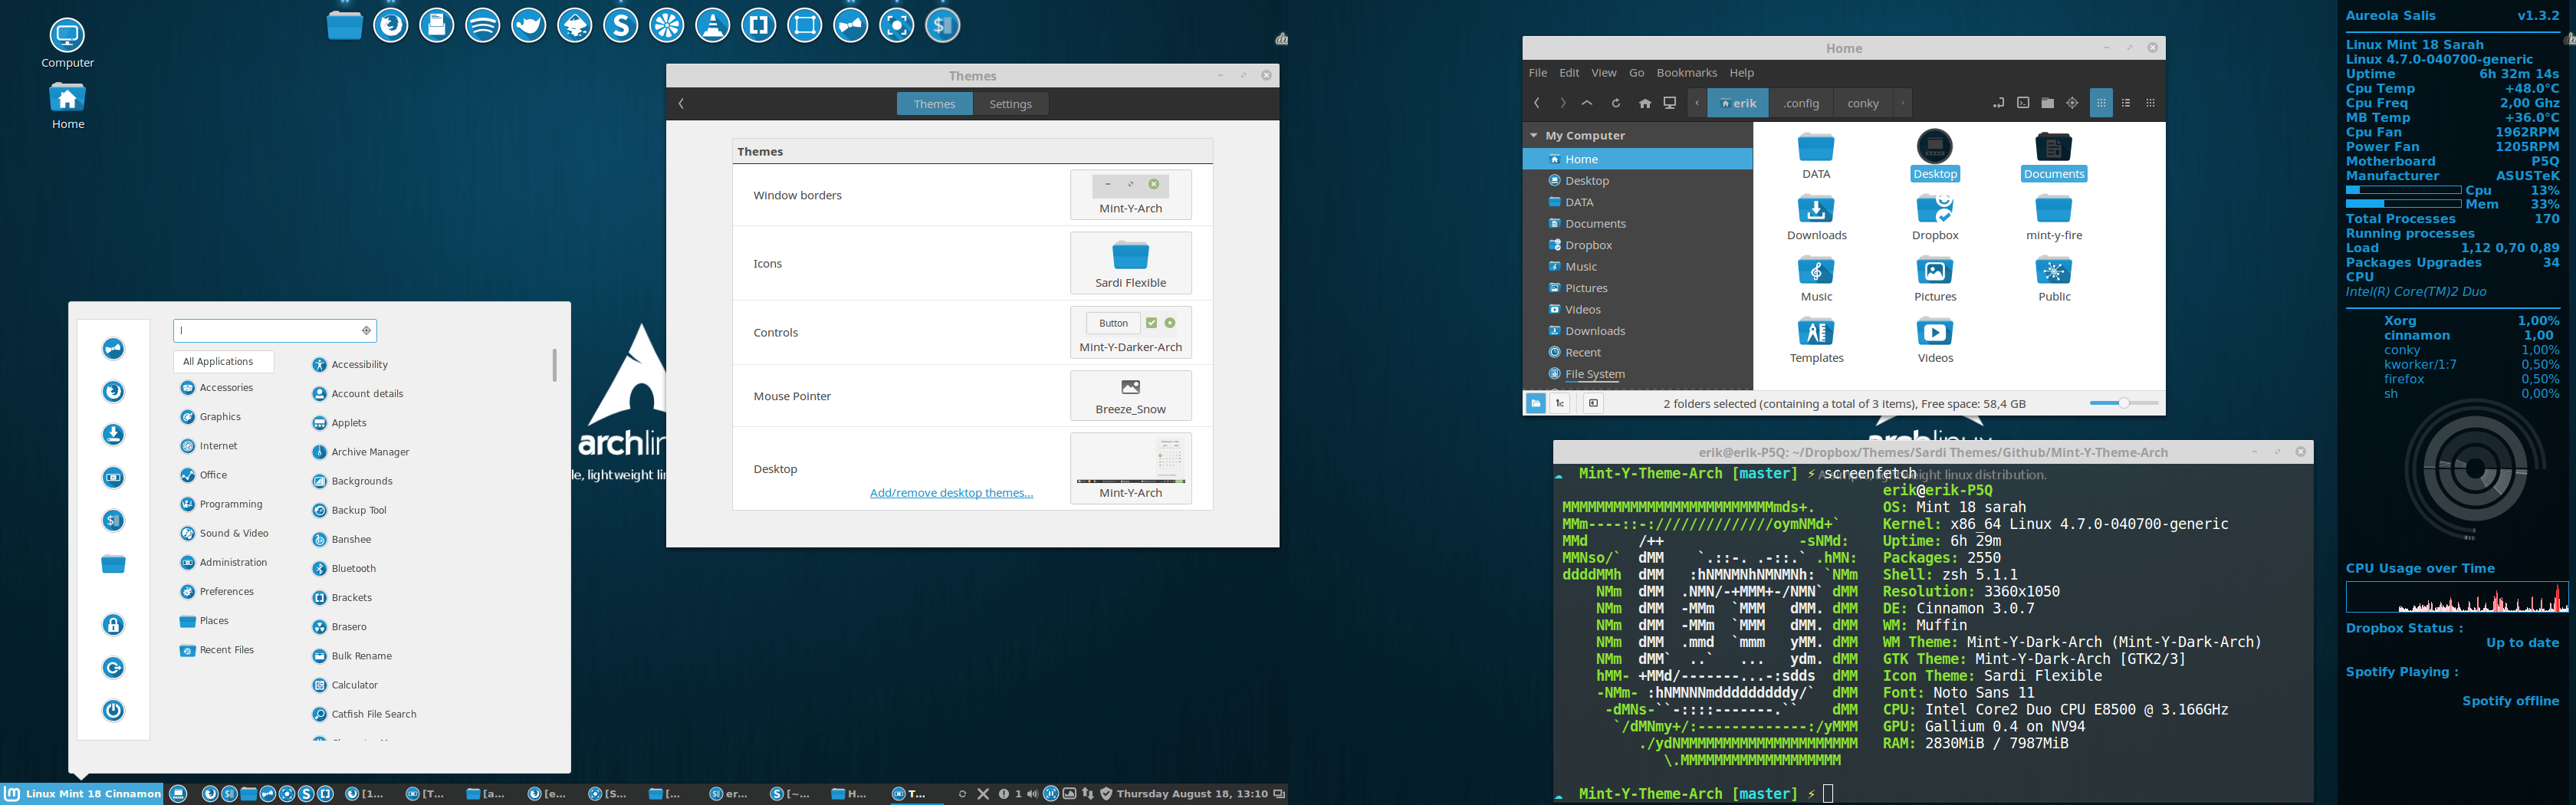Select the Themes tab
The width and height of the screenshot is (2576, 805).
(934, 104)
